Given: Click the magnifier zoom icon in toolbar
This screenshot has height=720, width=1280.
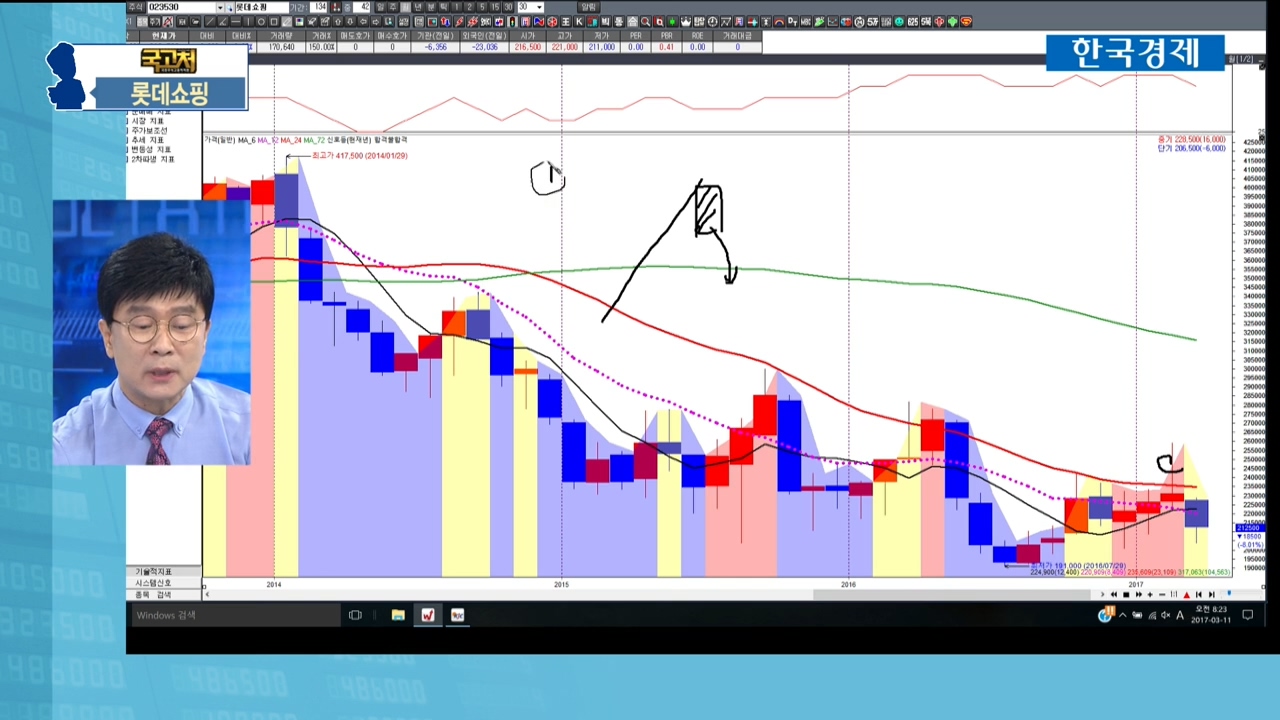Looking at the screenshot, I should click(645, 22).
